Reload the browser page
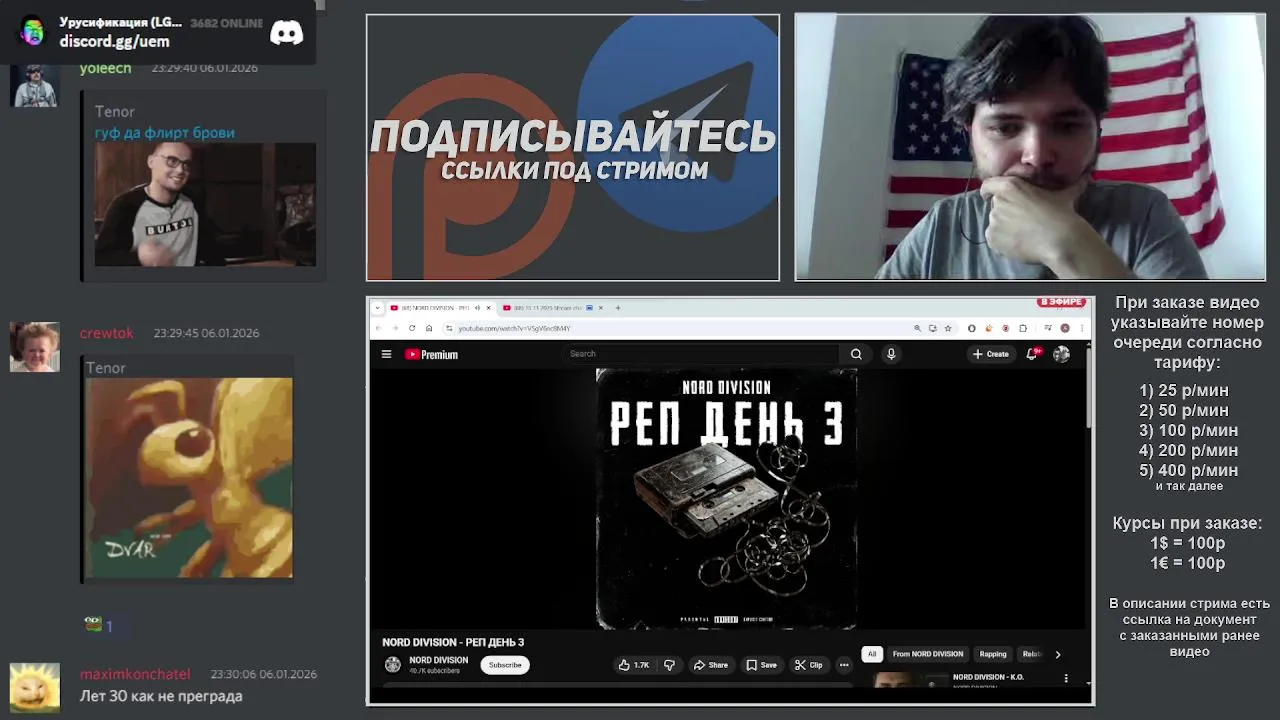1280x720 pixels. [x=412, y=328]
